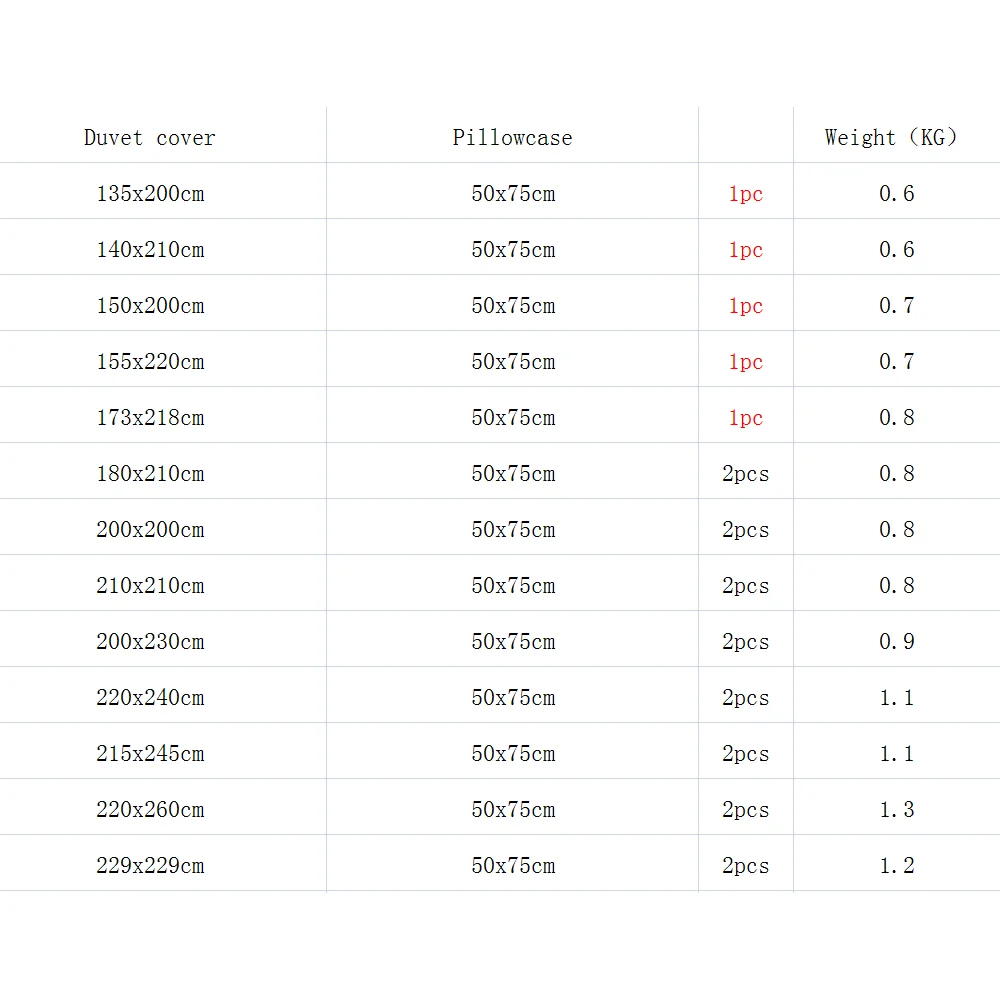
Task: Select the 200x230cm duvet size cell
Action: tap(150, 642)
